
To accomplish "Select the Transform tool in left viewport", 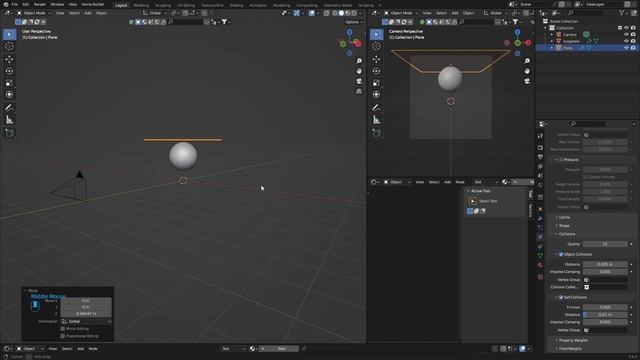I will click(9, 95).
